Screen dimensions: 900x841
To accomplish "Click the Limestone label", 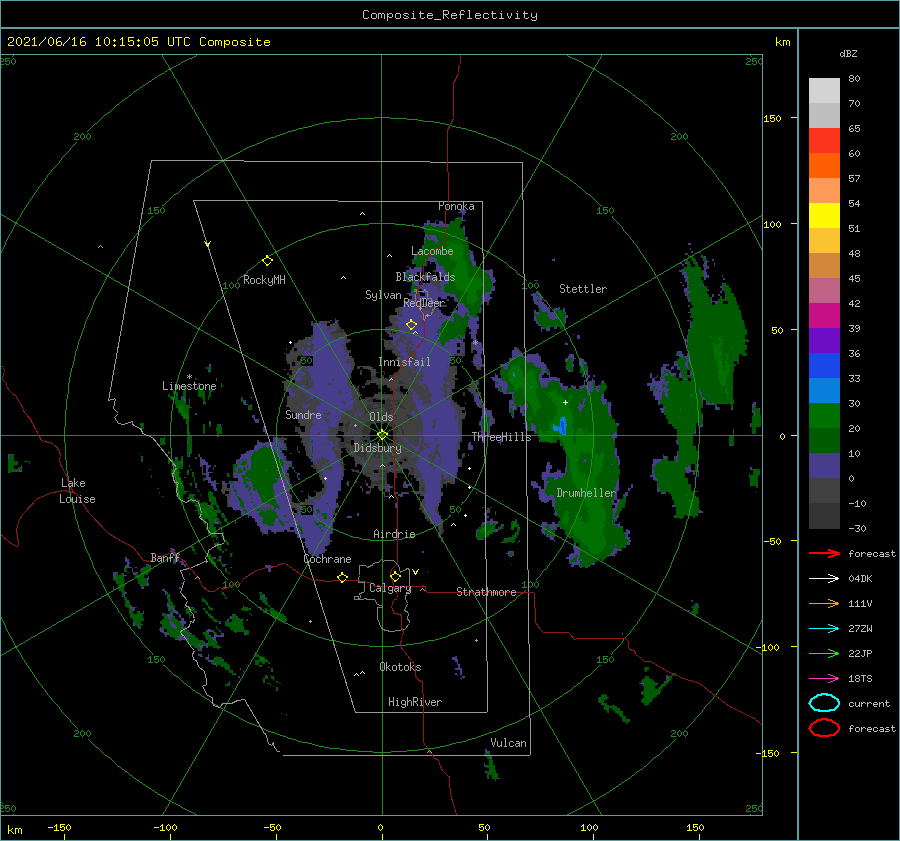I will point(189,386).
